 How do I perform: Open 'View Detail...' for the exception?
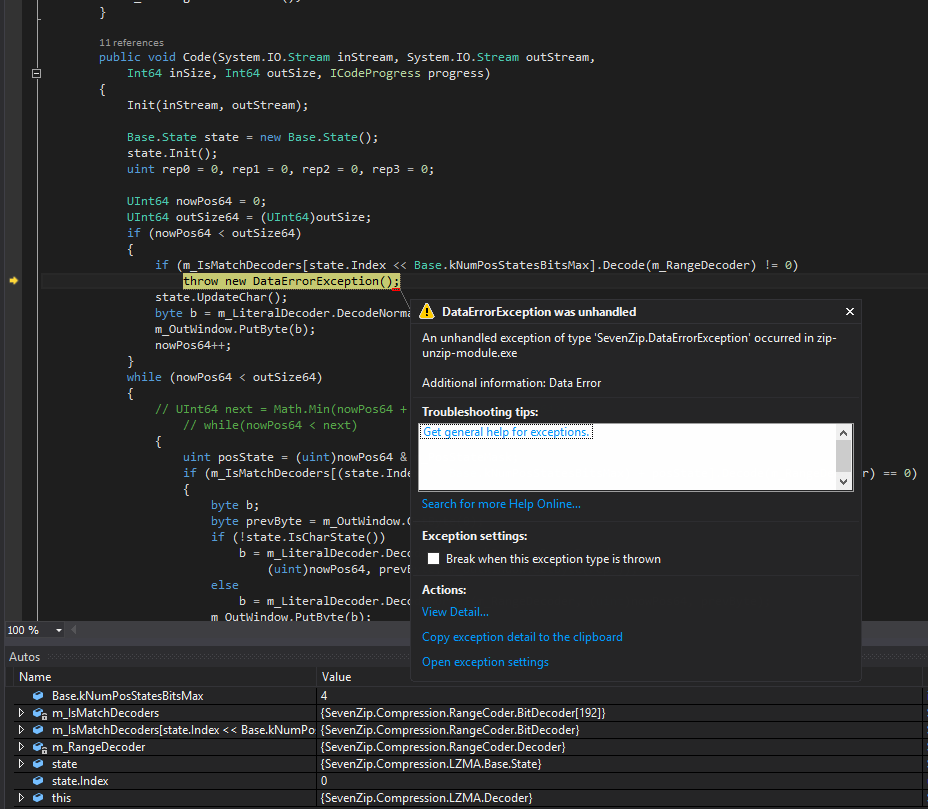point(455,612)
